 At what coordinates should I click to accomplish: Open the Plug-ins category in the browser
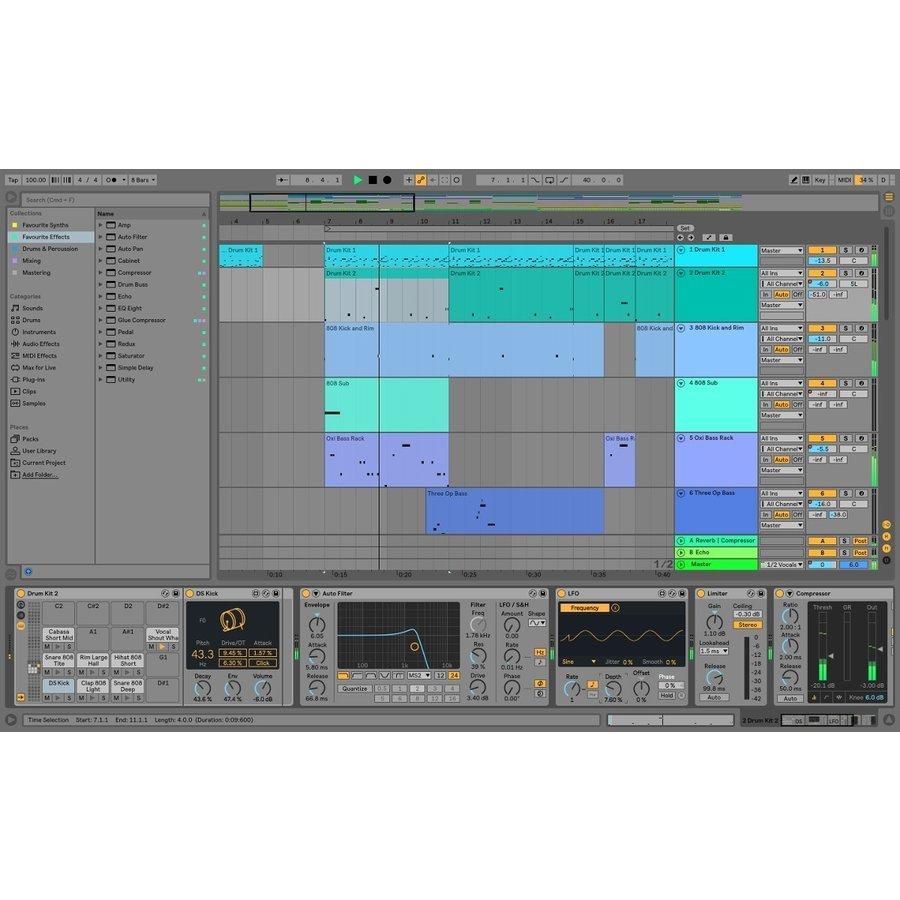(x=32, y=379)
